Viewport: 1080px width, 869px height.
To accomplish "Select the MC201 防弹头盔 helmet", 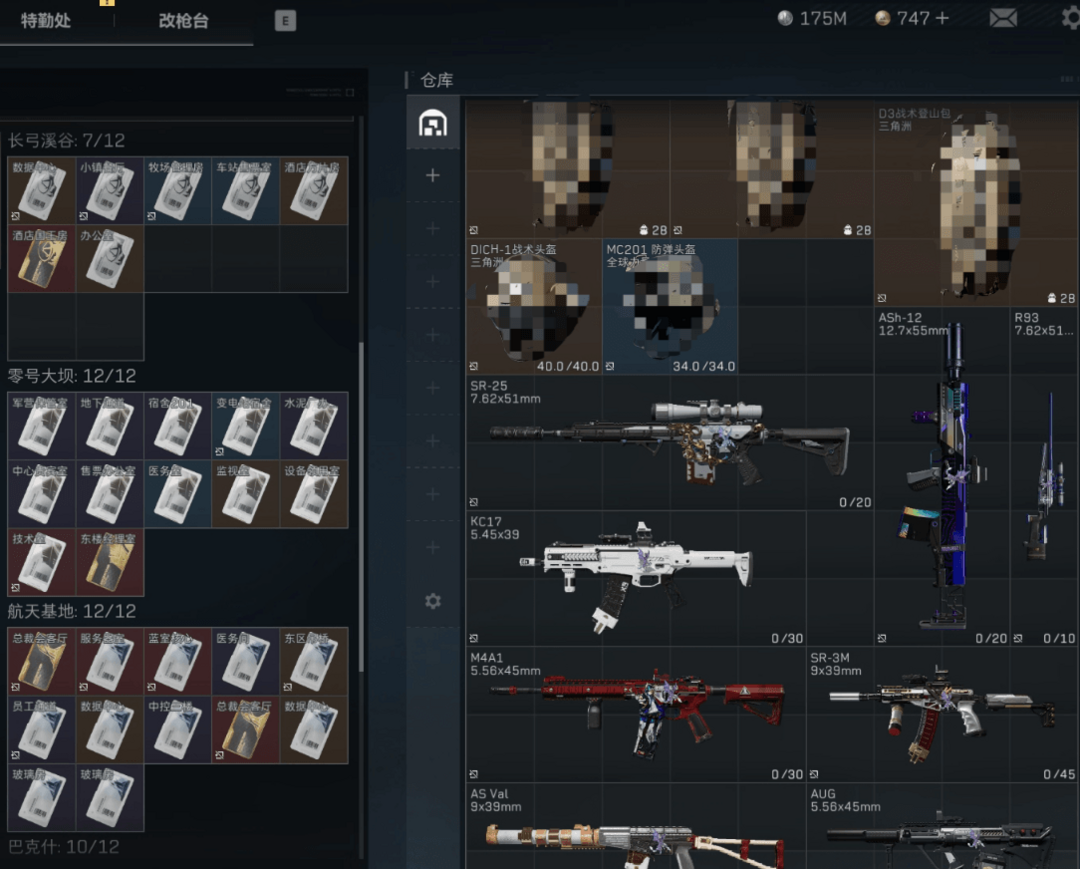I will 670,306.
